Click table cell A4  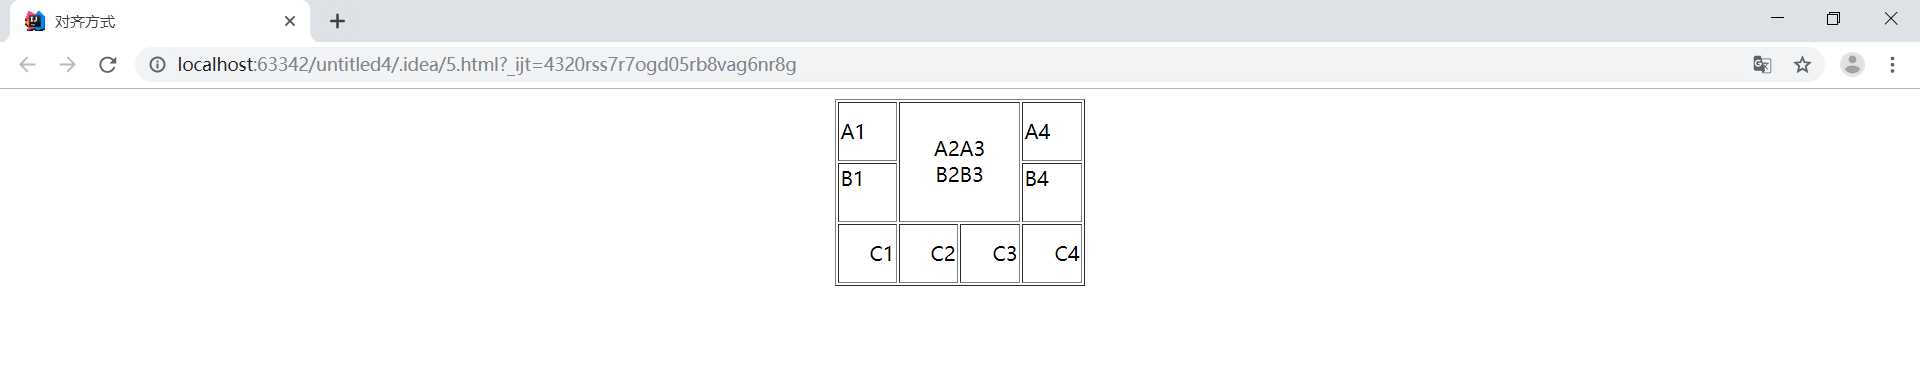1052,131
